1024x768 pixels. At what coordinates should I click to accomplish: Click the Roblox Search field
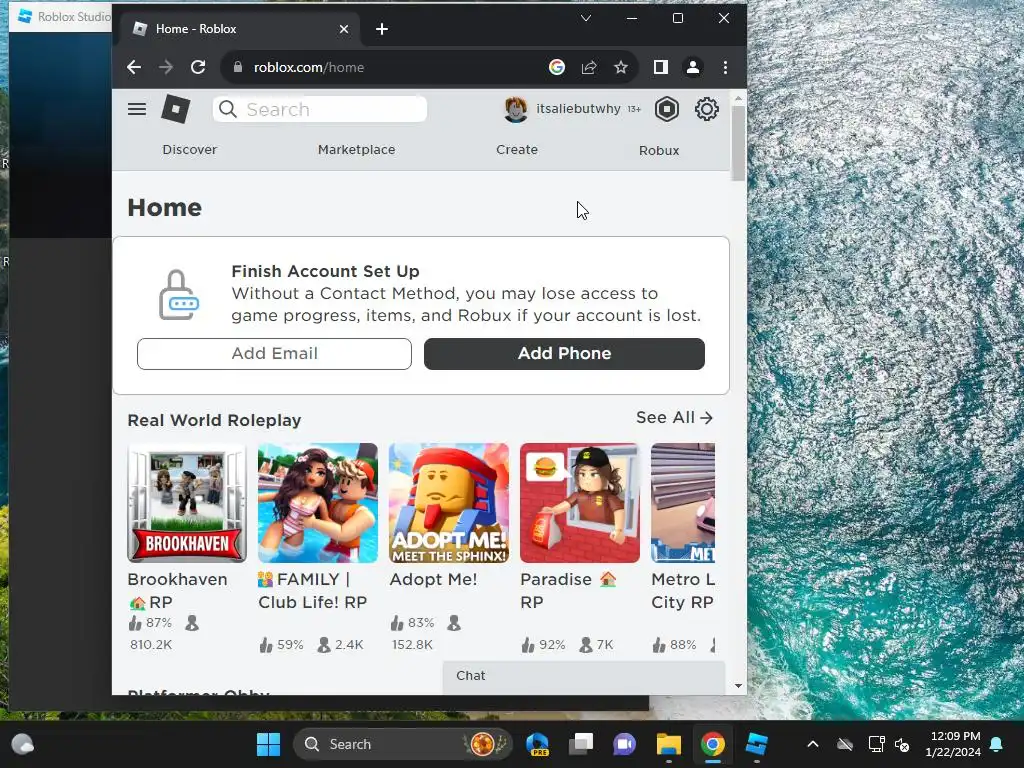pos(319,109)
